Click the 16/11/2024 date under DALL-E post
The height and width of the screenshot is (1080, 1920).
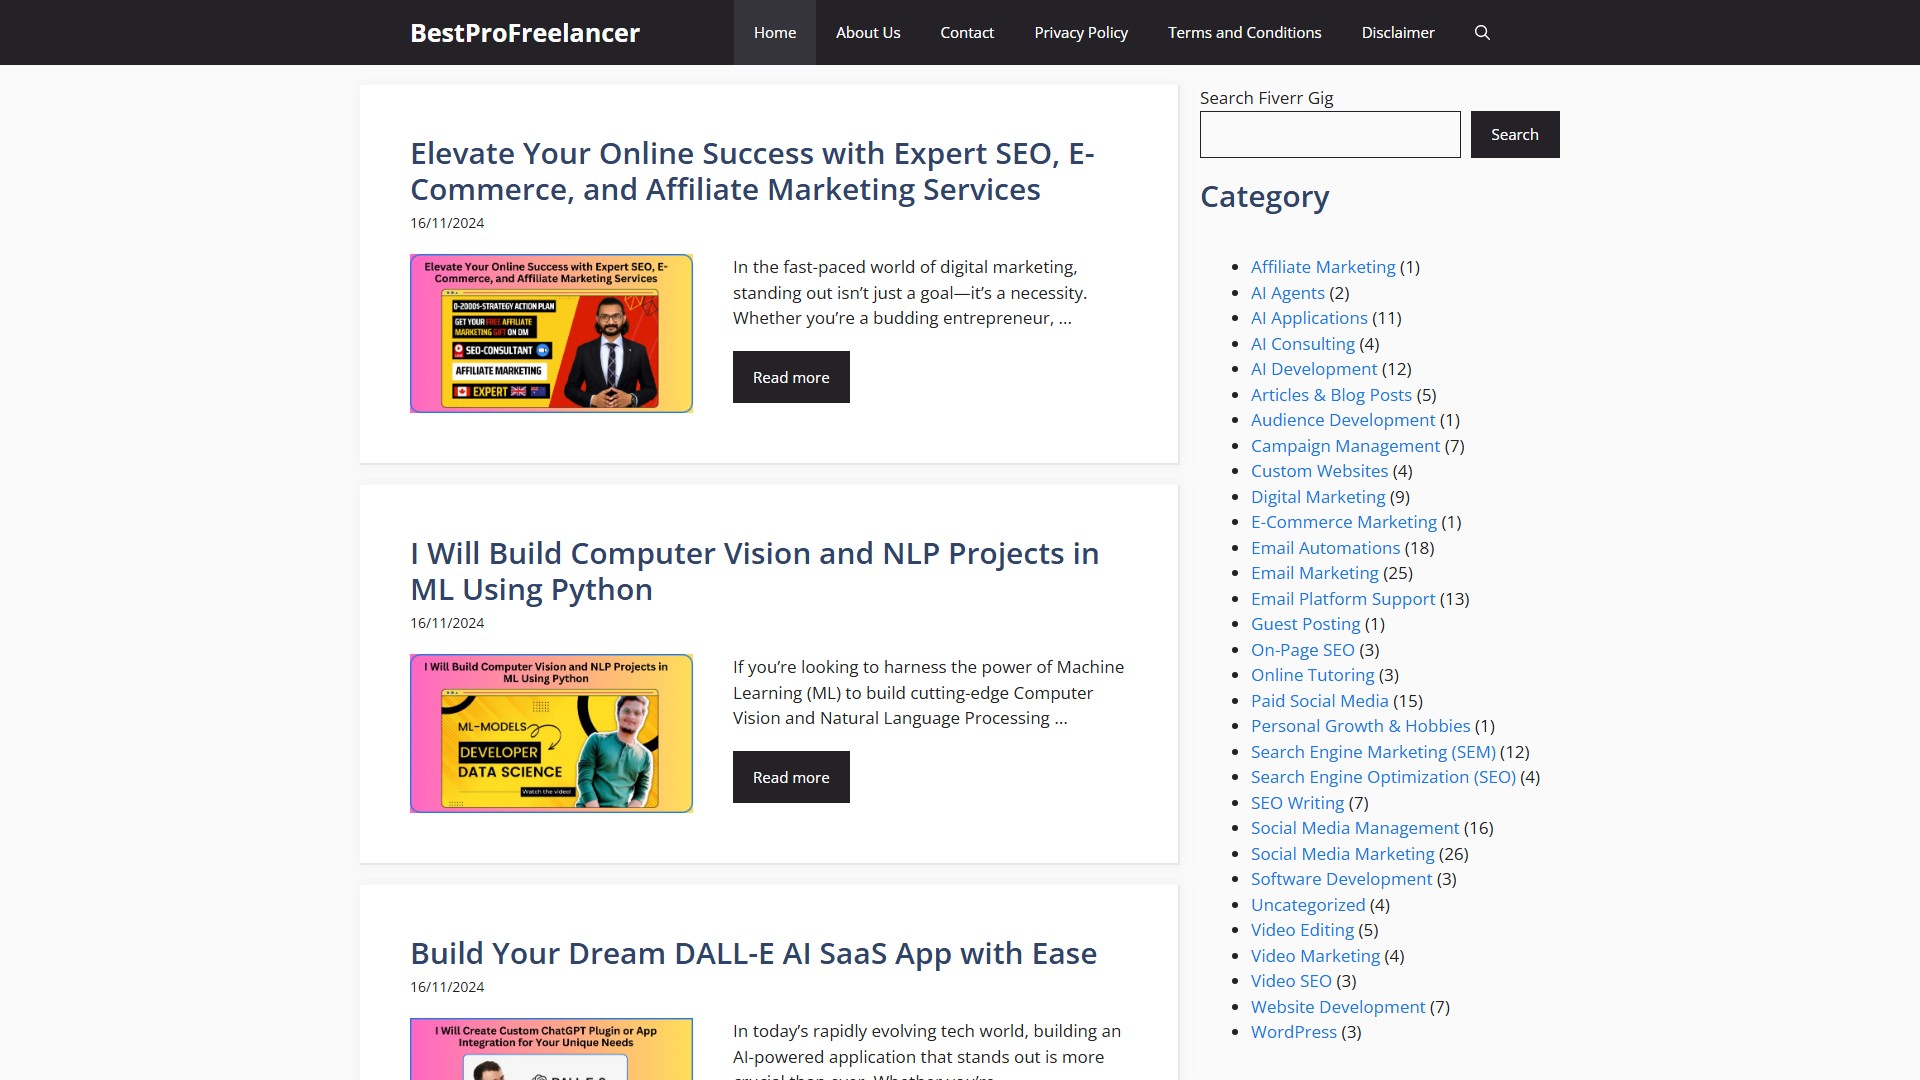click(447, 987)
